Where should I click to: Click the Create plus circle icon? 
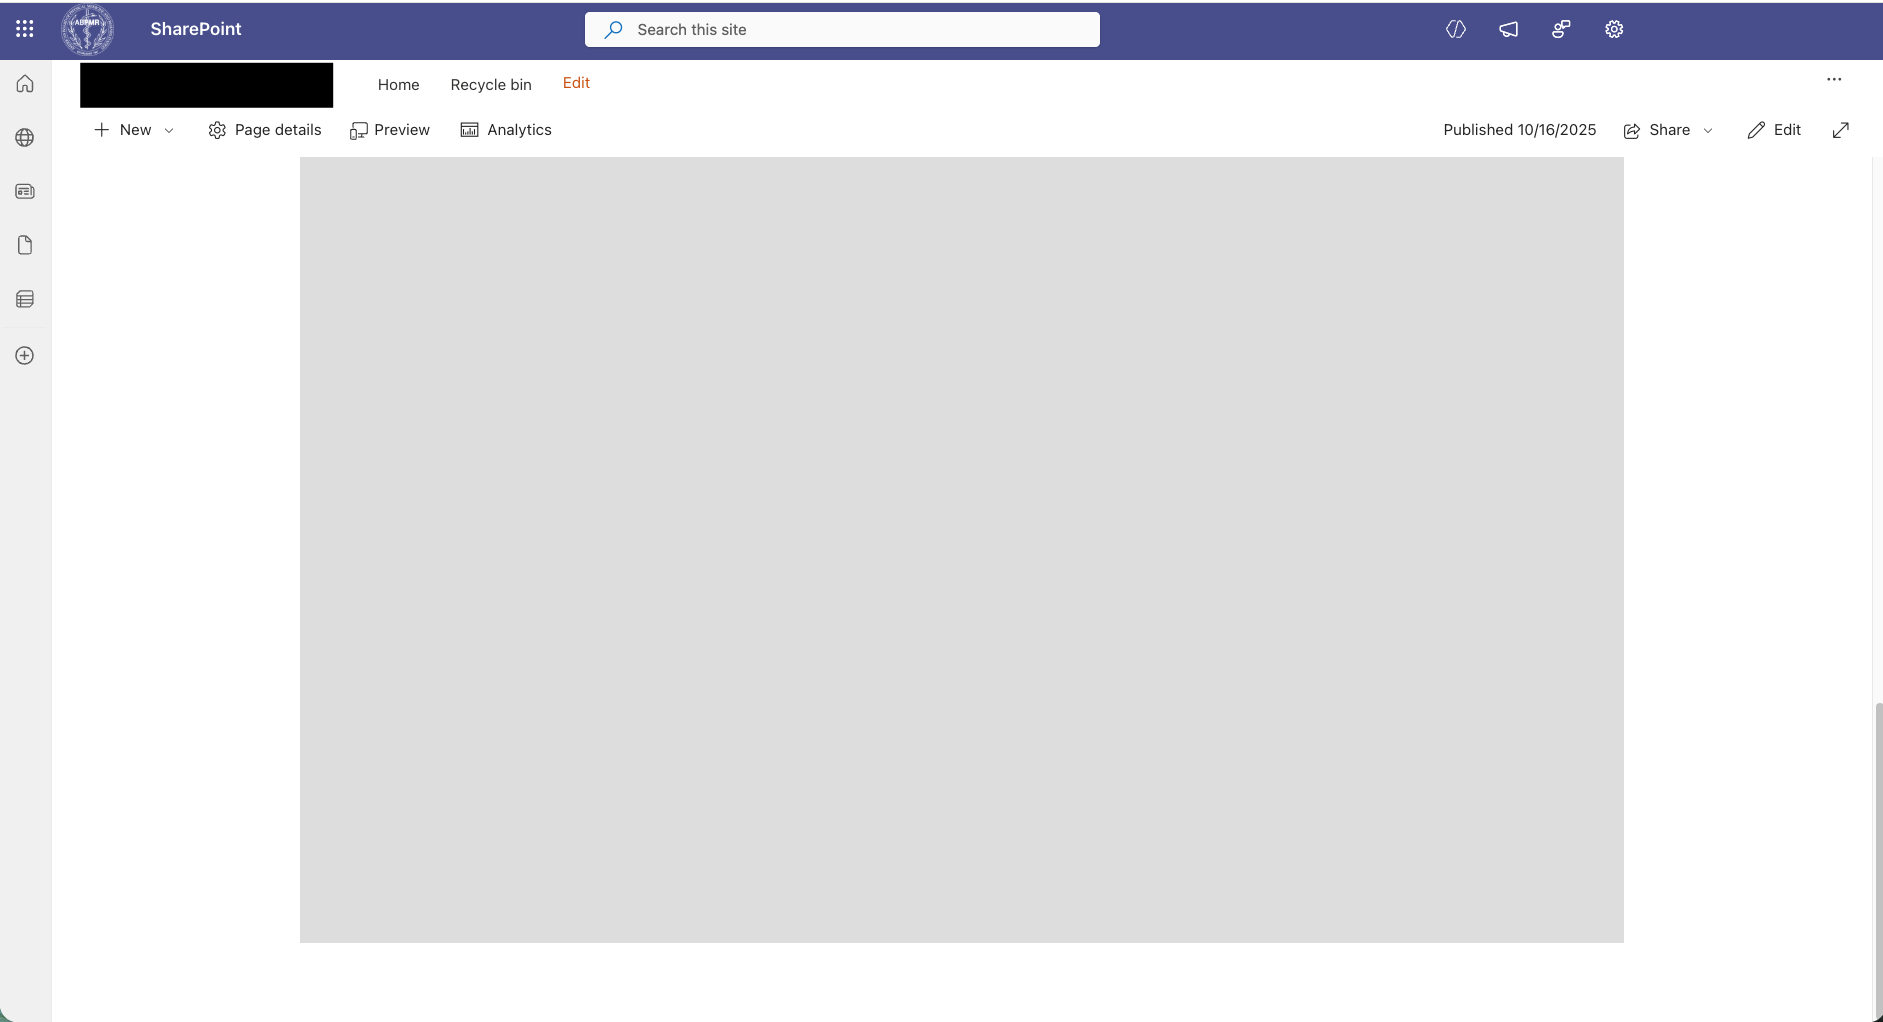point(25,356)
